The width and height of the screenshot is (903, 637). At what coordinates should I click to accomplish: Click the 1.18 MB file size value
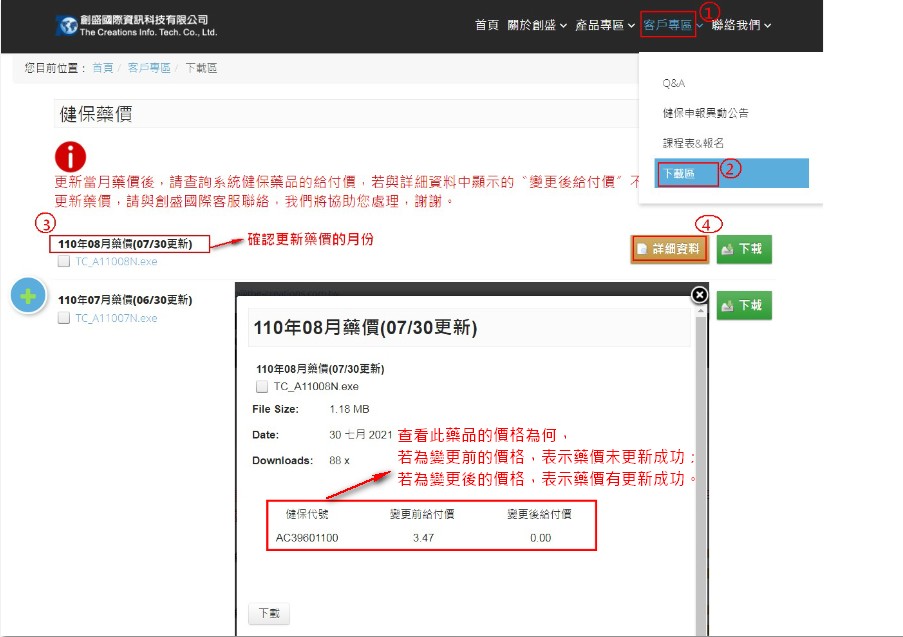[349, 410]
